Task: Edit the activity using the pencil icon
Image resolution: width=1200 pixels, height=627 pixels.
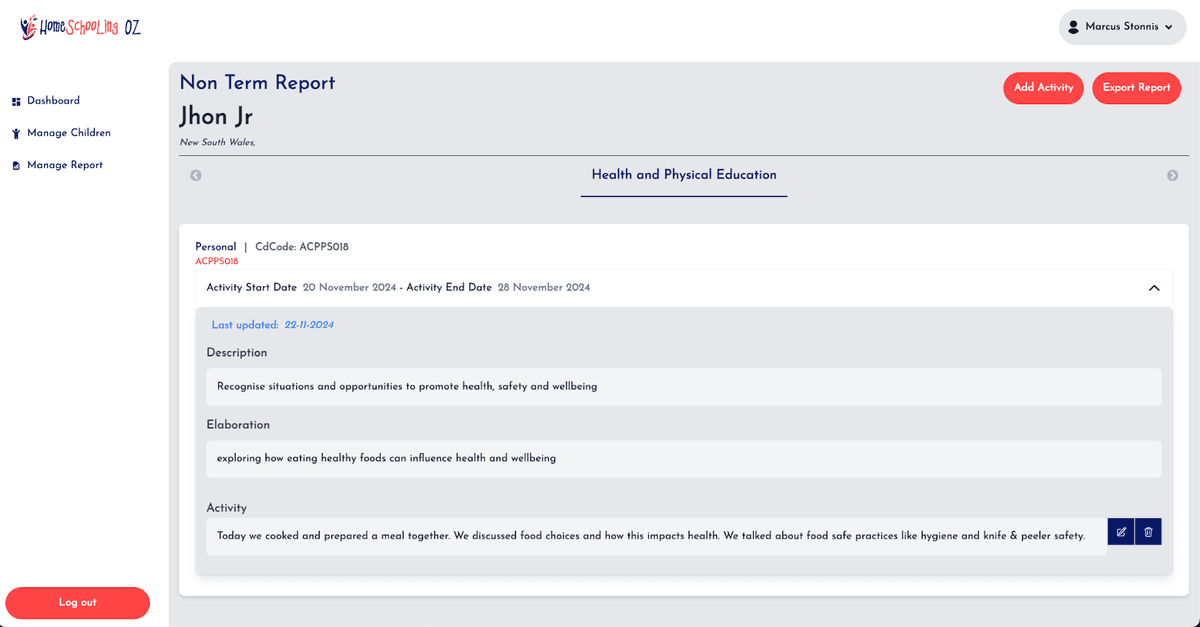Action: (1121, 532)
